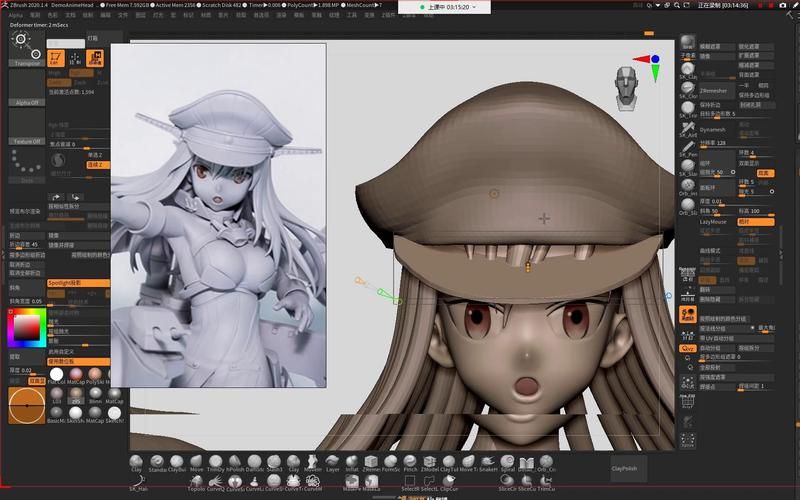
Task: Pick a color in the color picker square
Action: coord(27,328)
